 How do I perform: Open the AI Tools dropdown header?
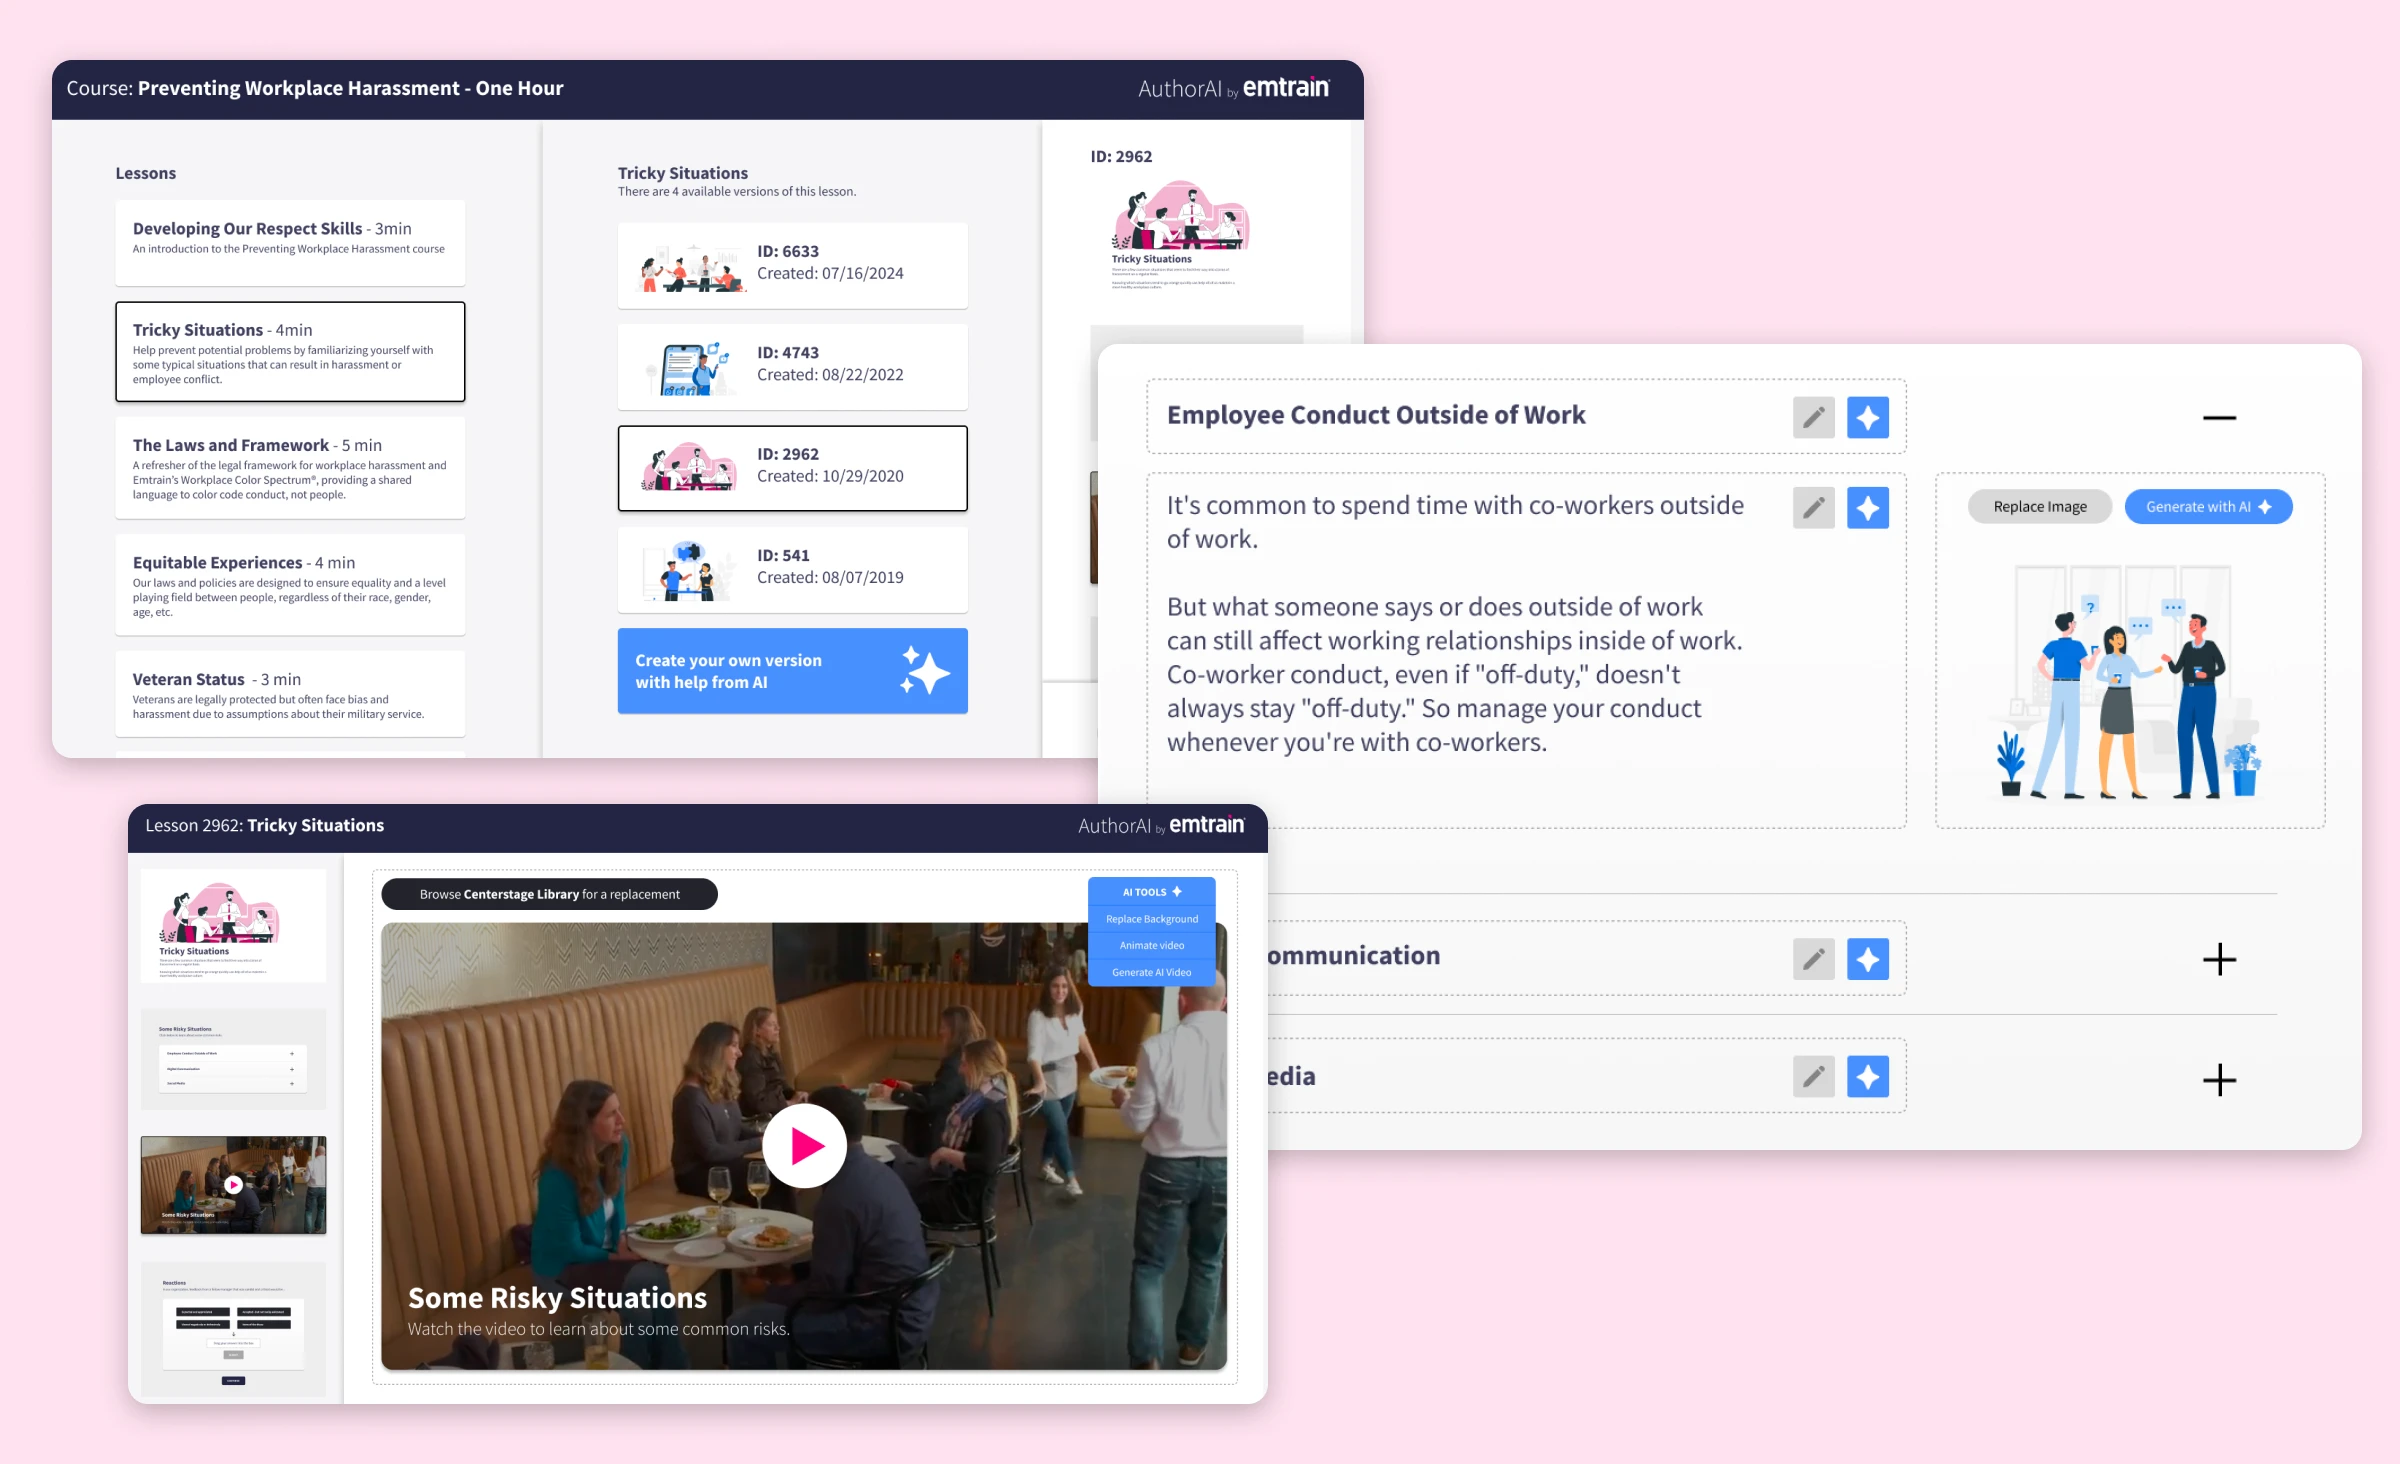(x=1151, y=892)
